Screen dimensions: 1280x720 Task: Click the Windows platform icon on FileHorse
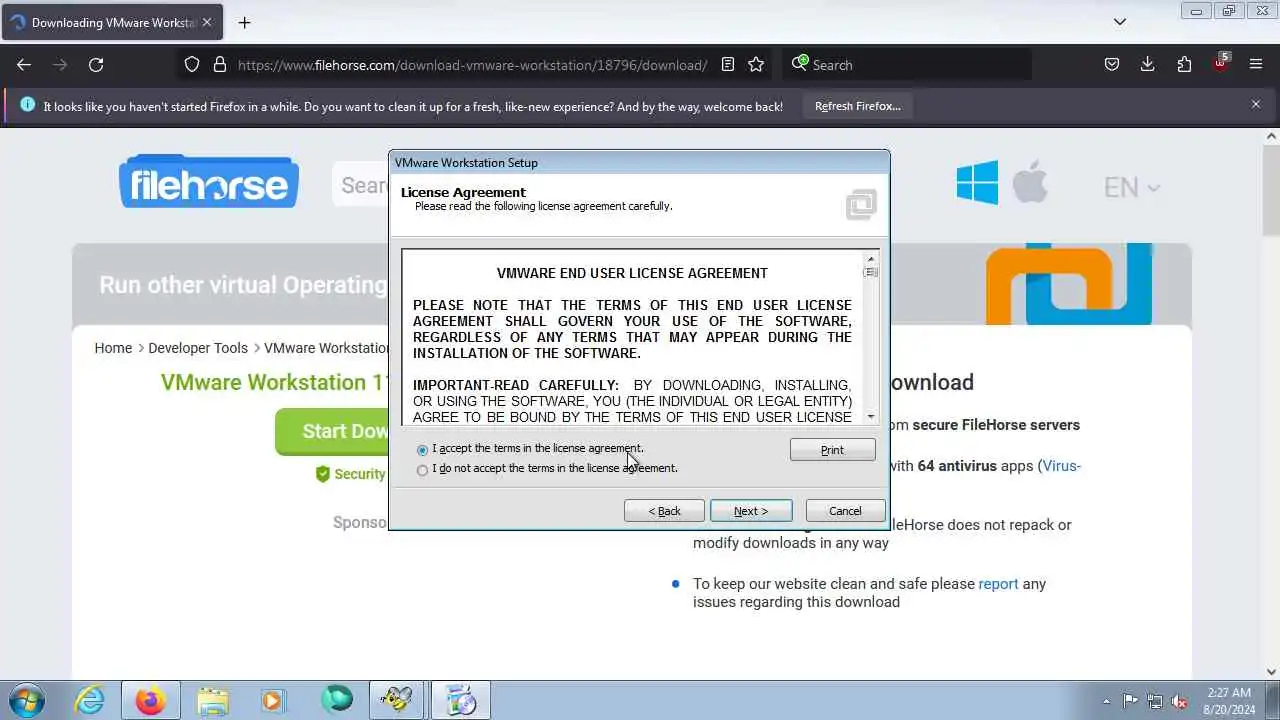[x=977, y=183]
